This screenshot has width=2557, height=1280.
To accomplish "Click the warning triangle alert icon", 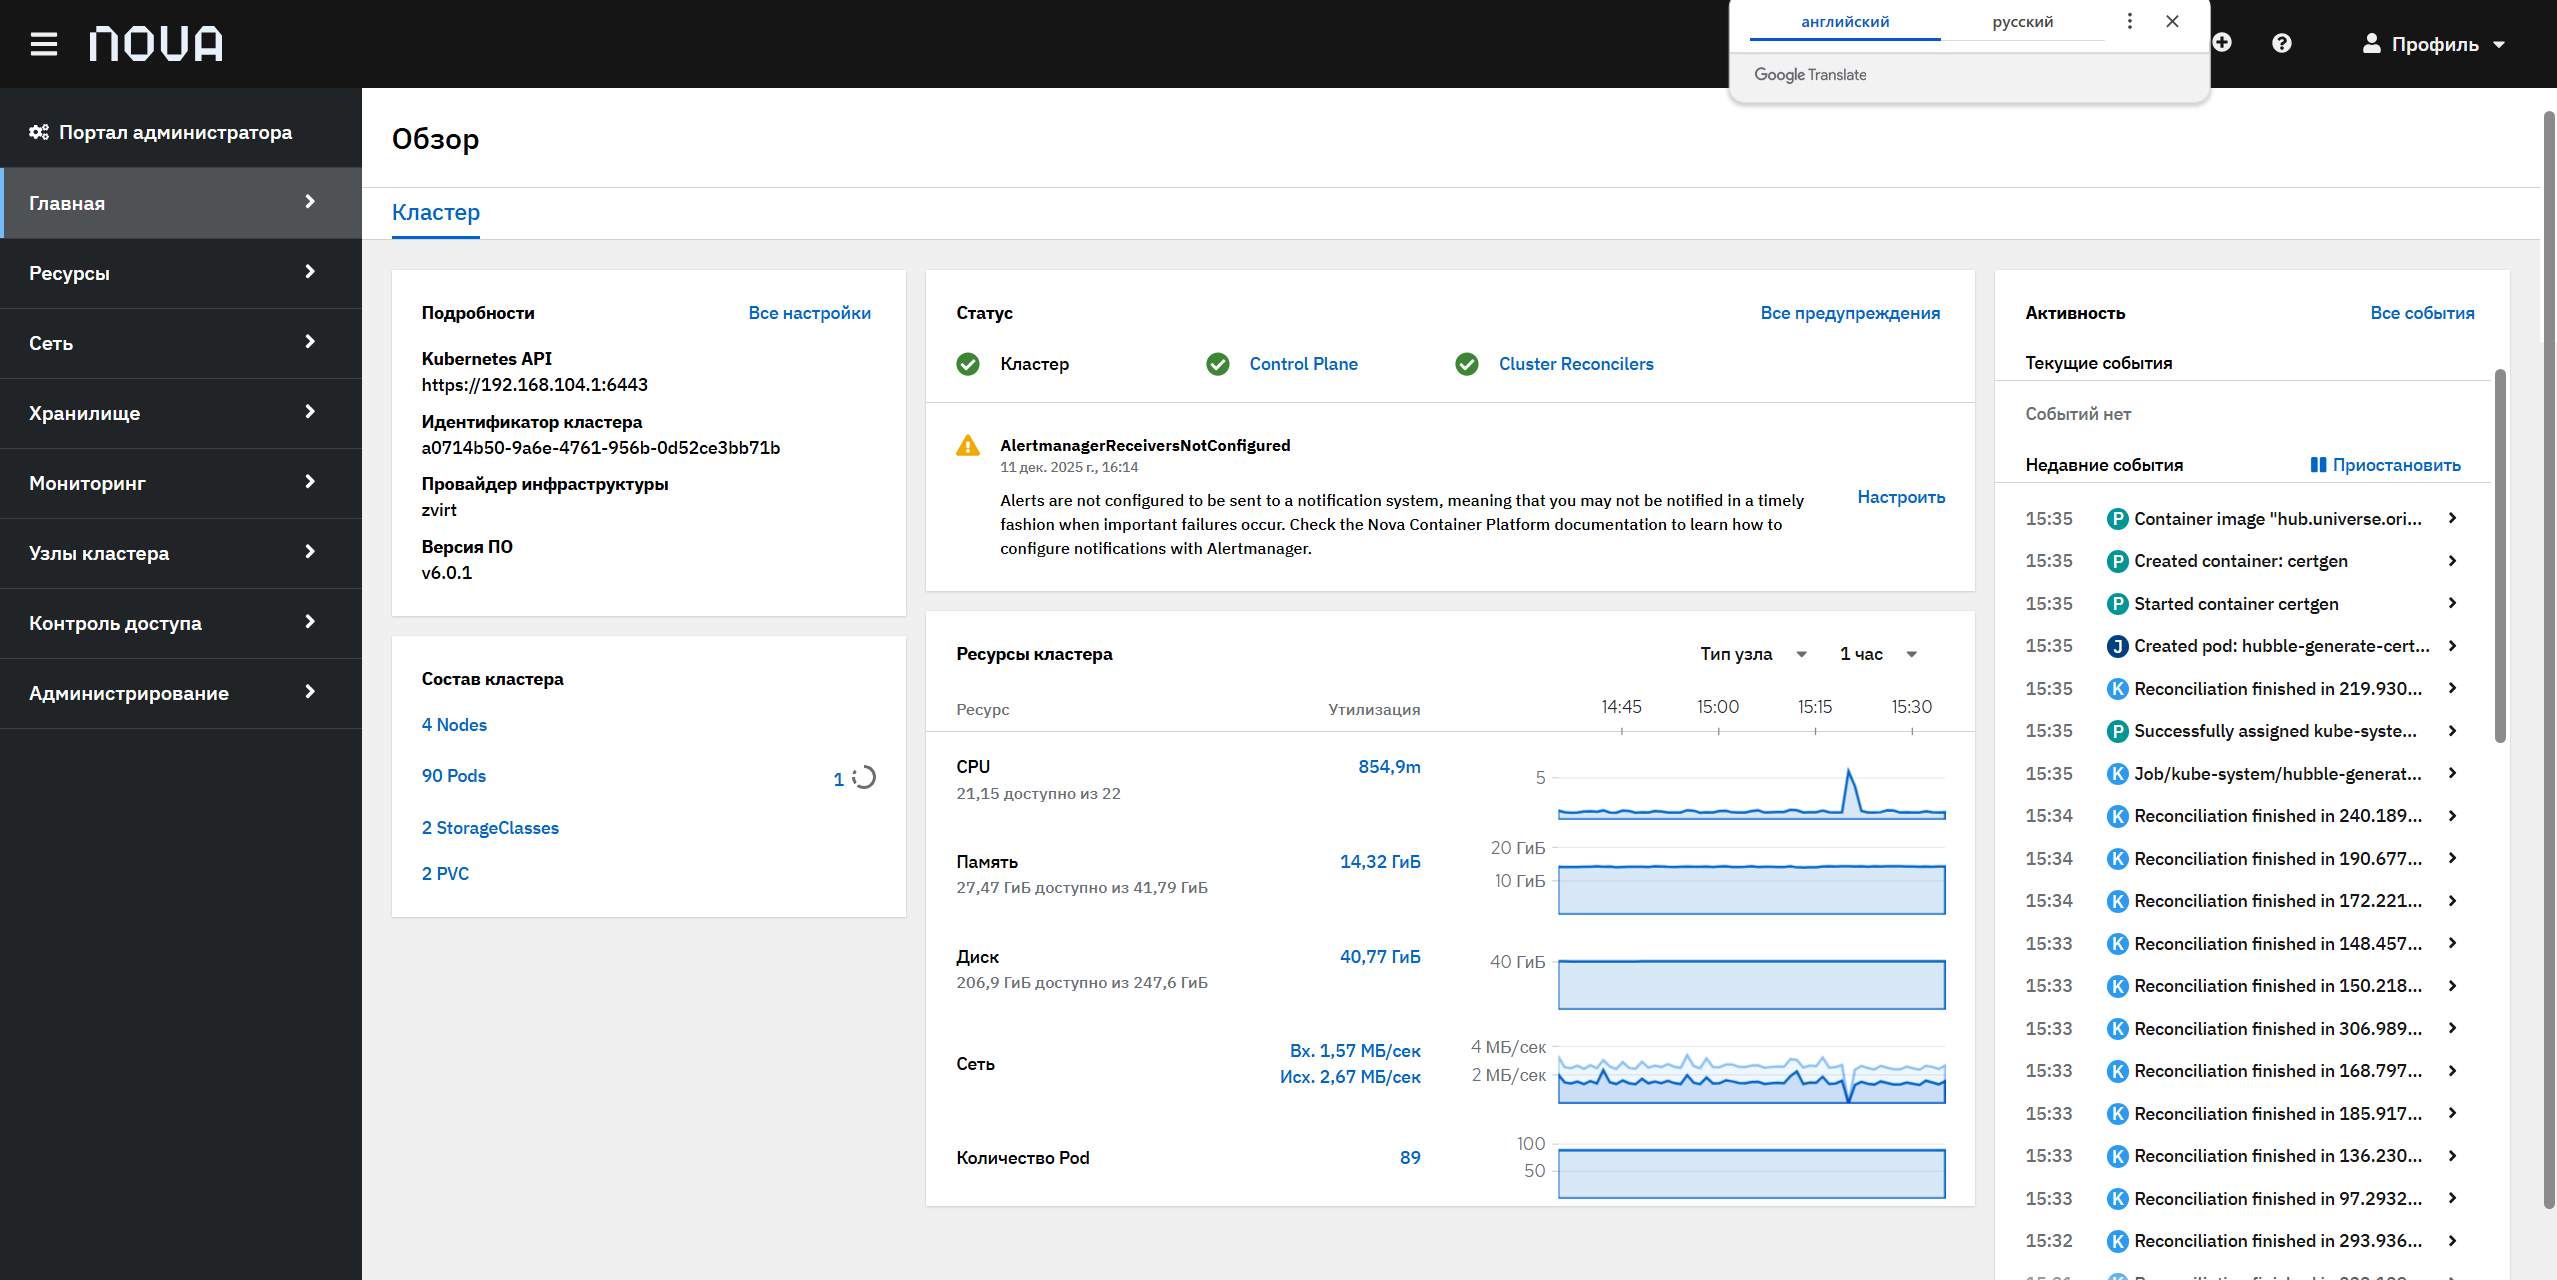I will pyautogui.click(x=968, y=446).
